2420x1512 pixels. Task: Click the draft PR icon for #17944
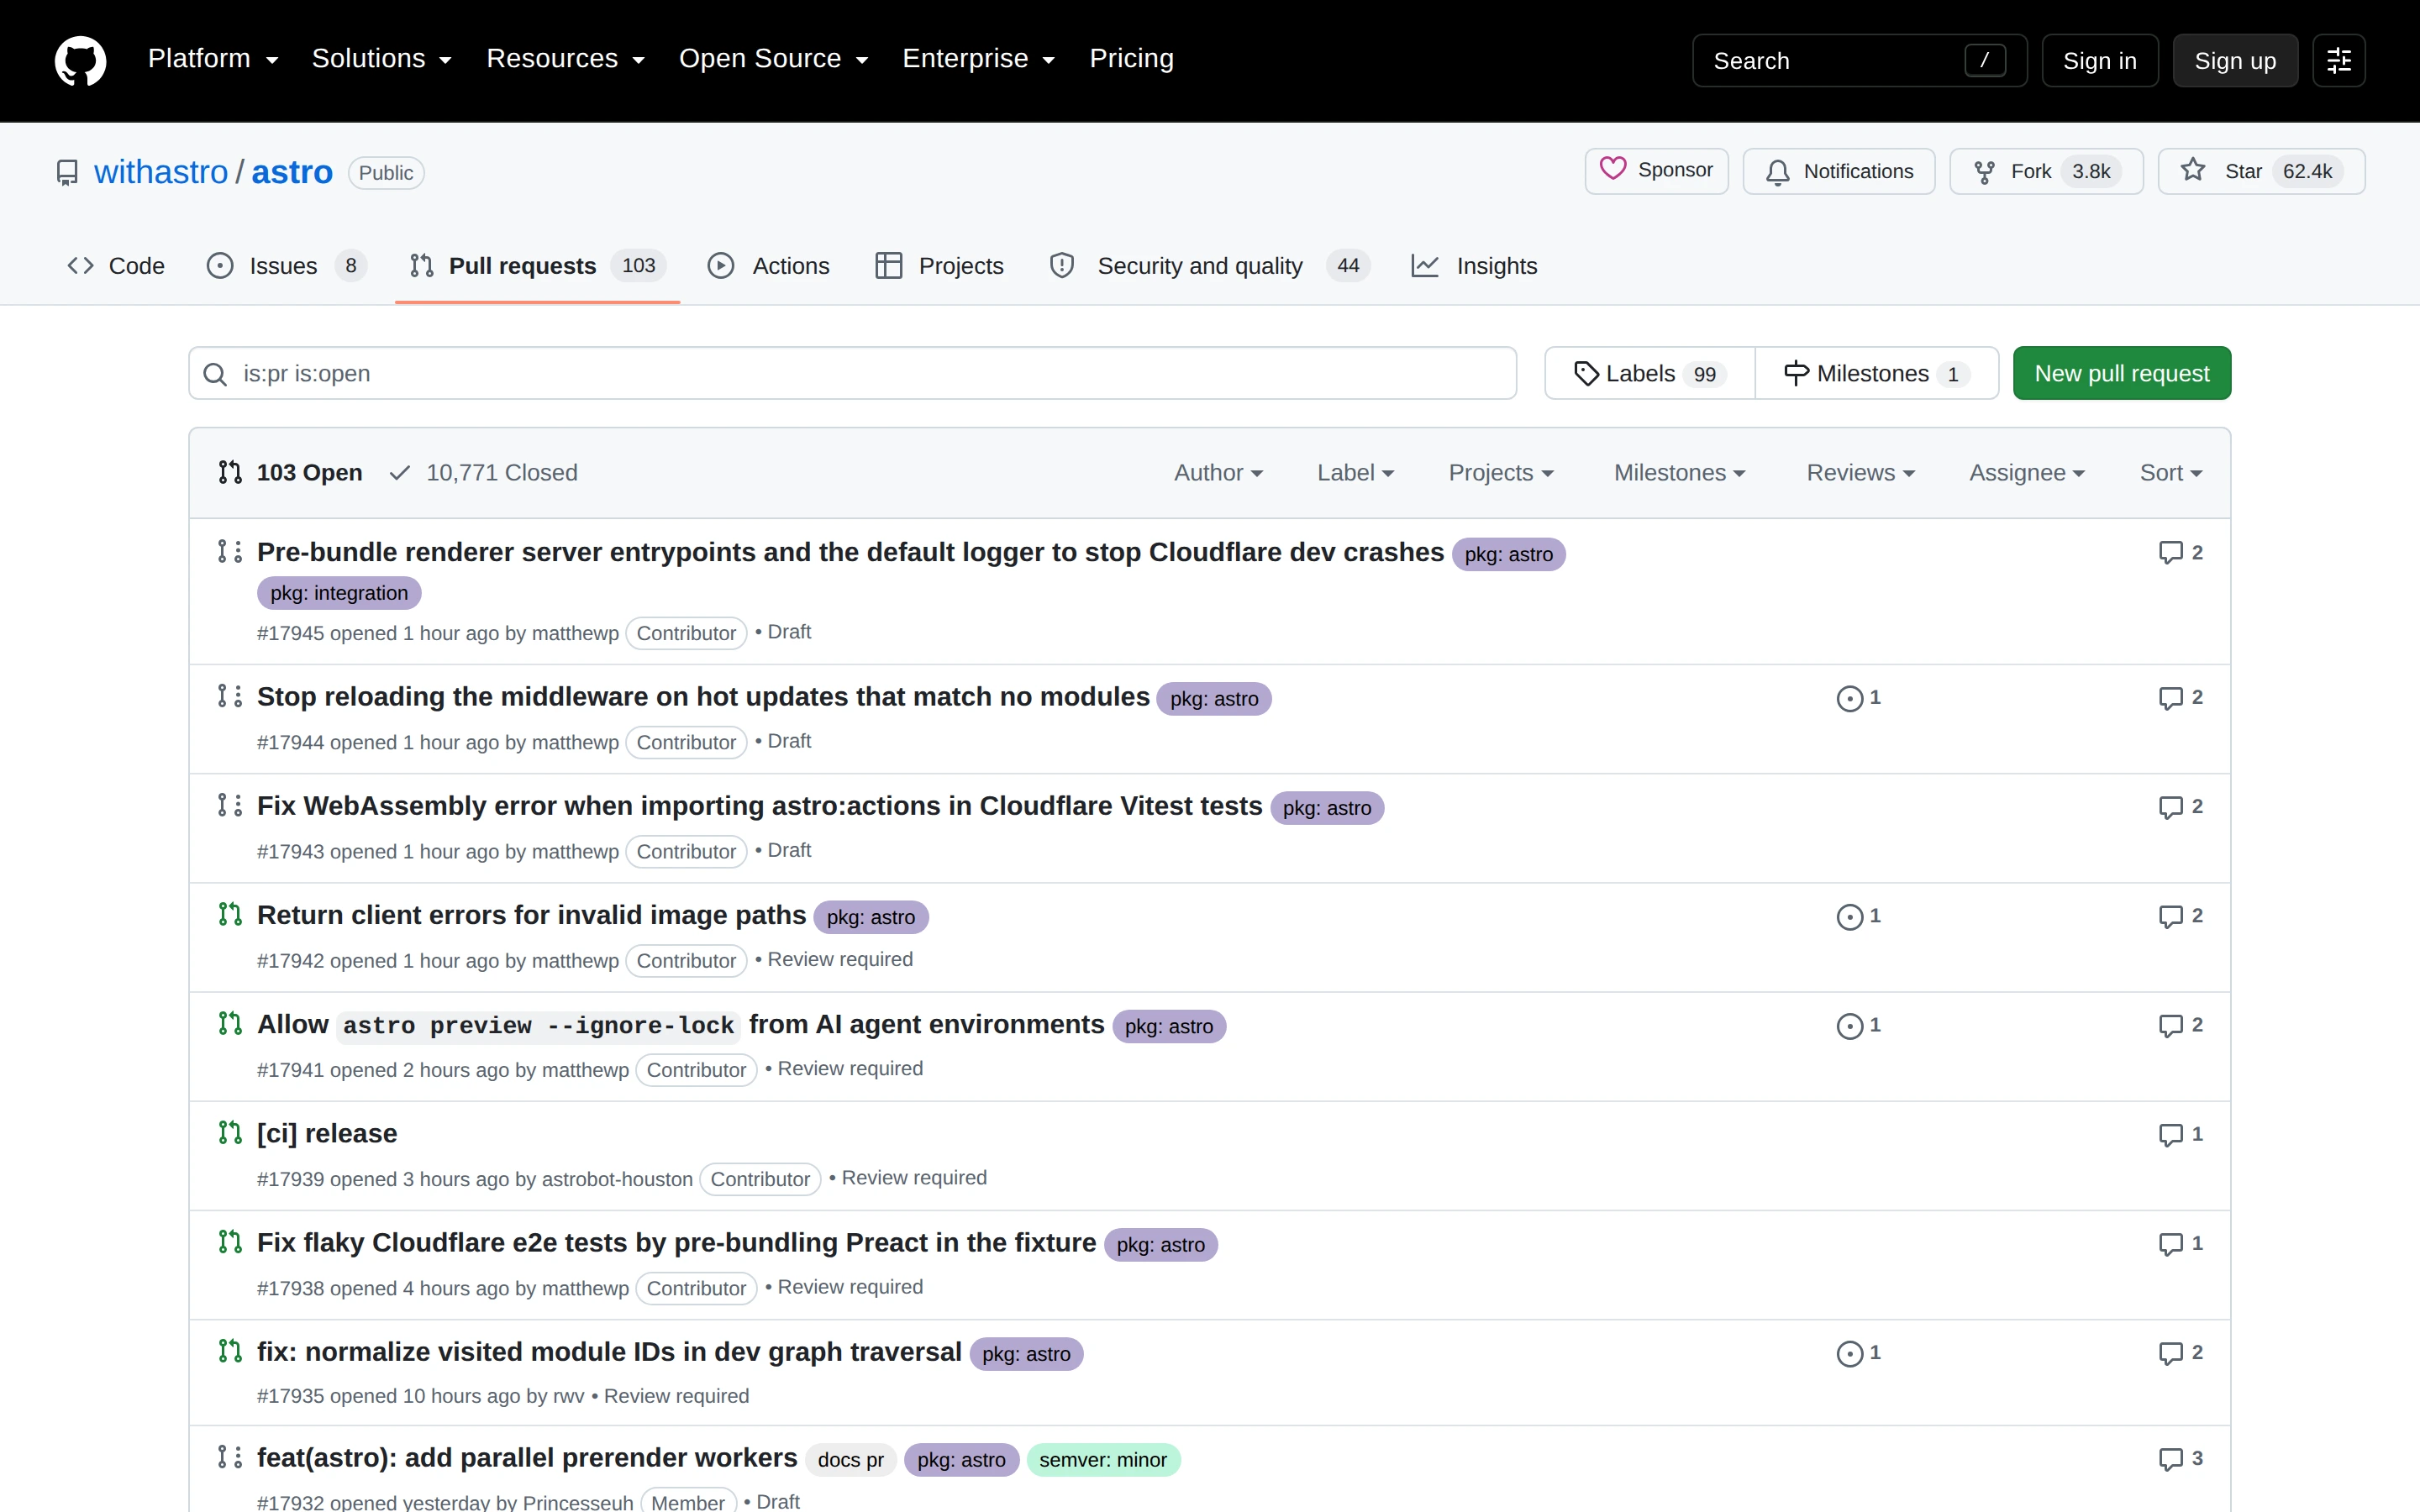[230, 696]
